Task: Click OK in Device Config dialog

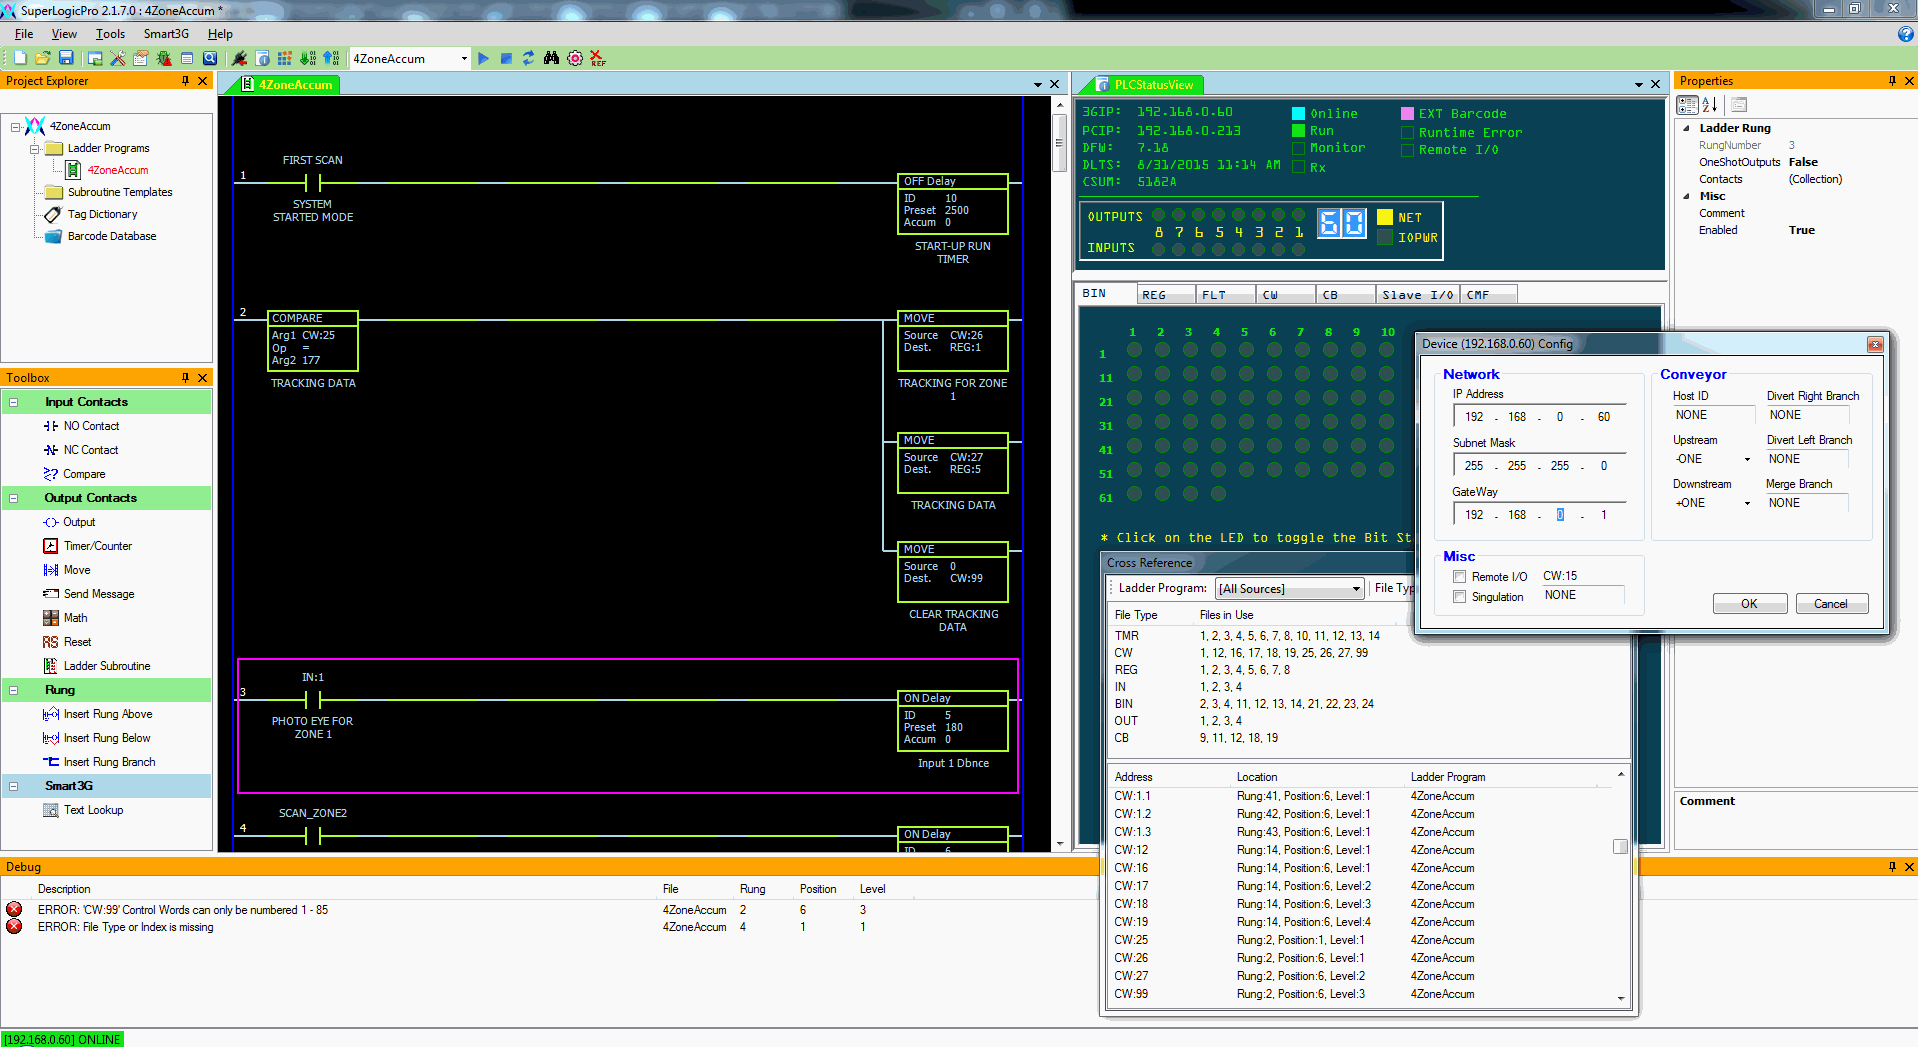Action: [1749, 604]
